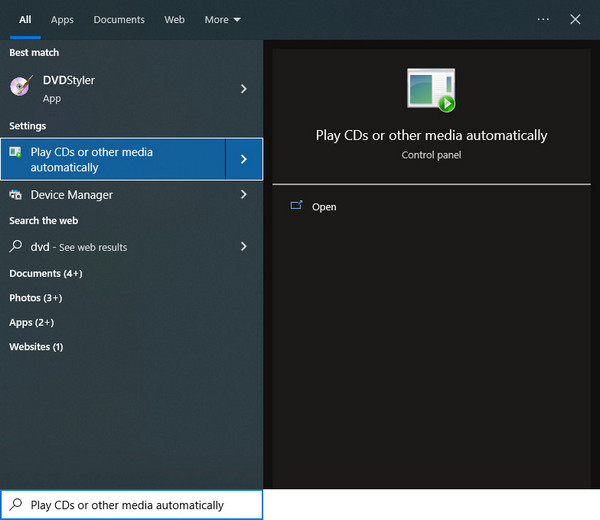Select the DVDStyler best match result

[x=132, y=89]
